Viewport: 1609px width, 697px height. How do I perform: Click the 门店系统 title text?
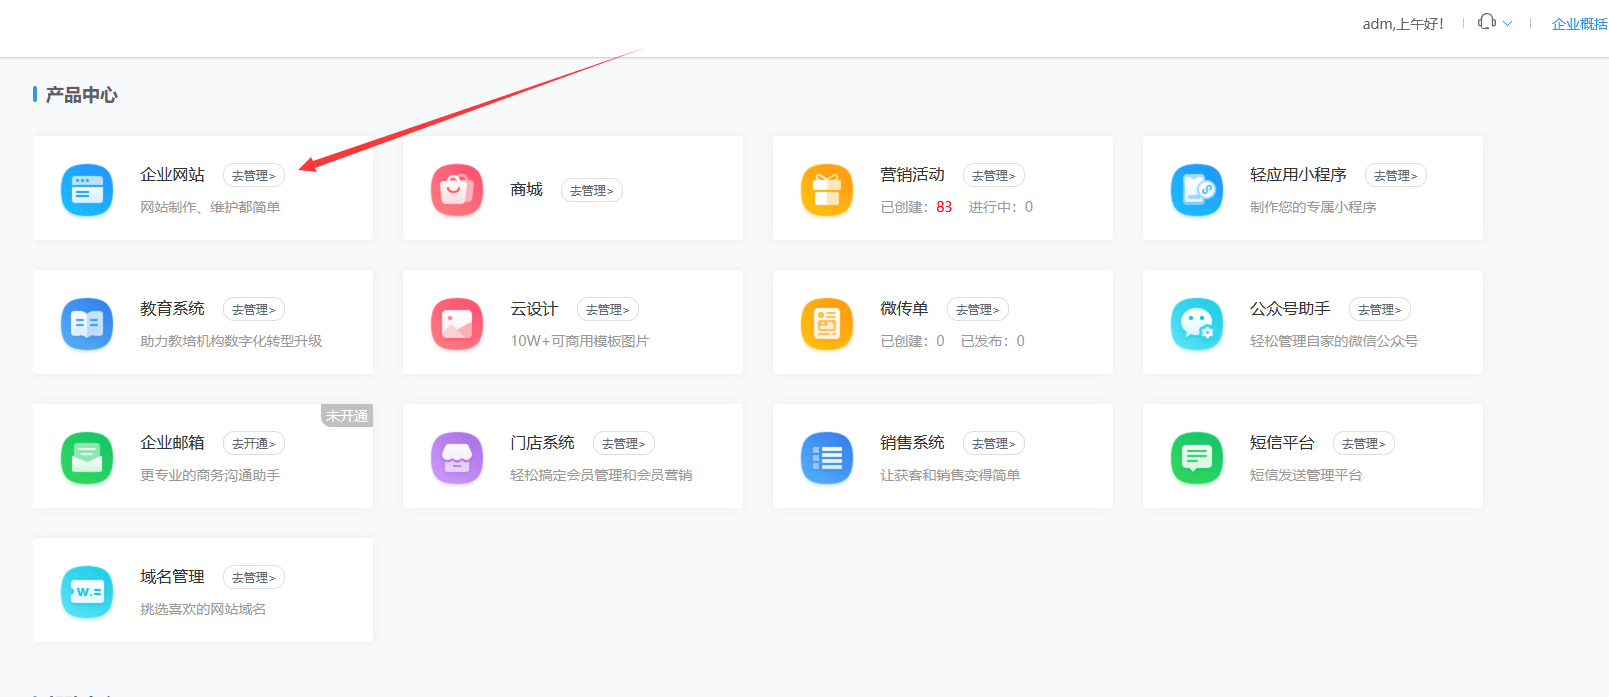point(542,443)
